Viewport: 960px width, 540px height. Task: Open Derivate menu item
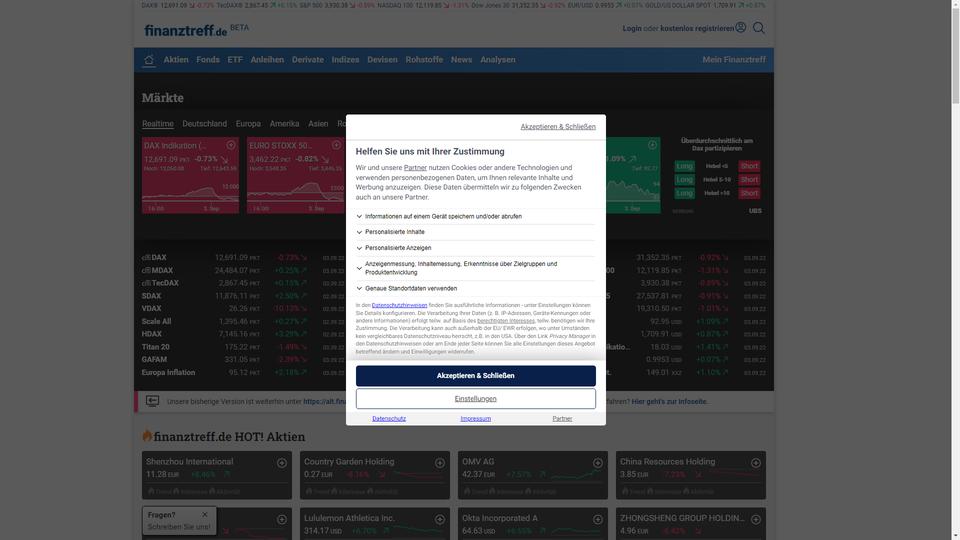307,60
